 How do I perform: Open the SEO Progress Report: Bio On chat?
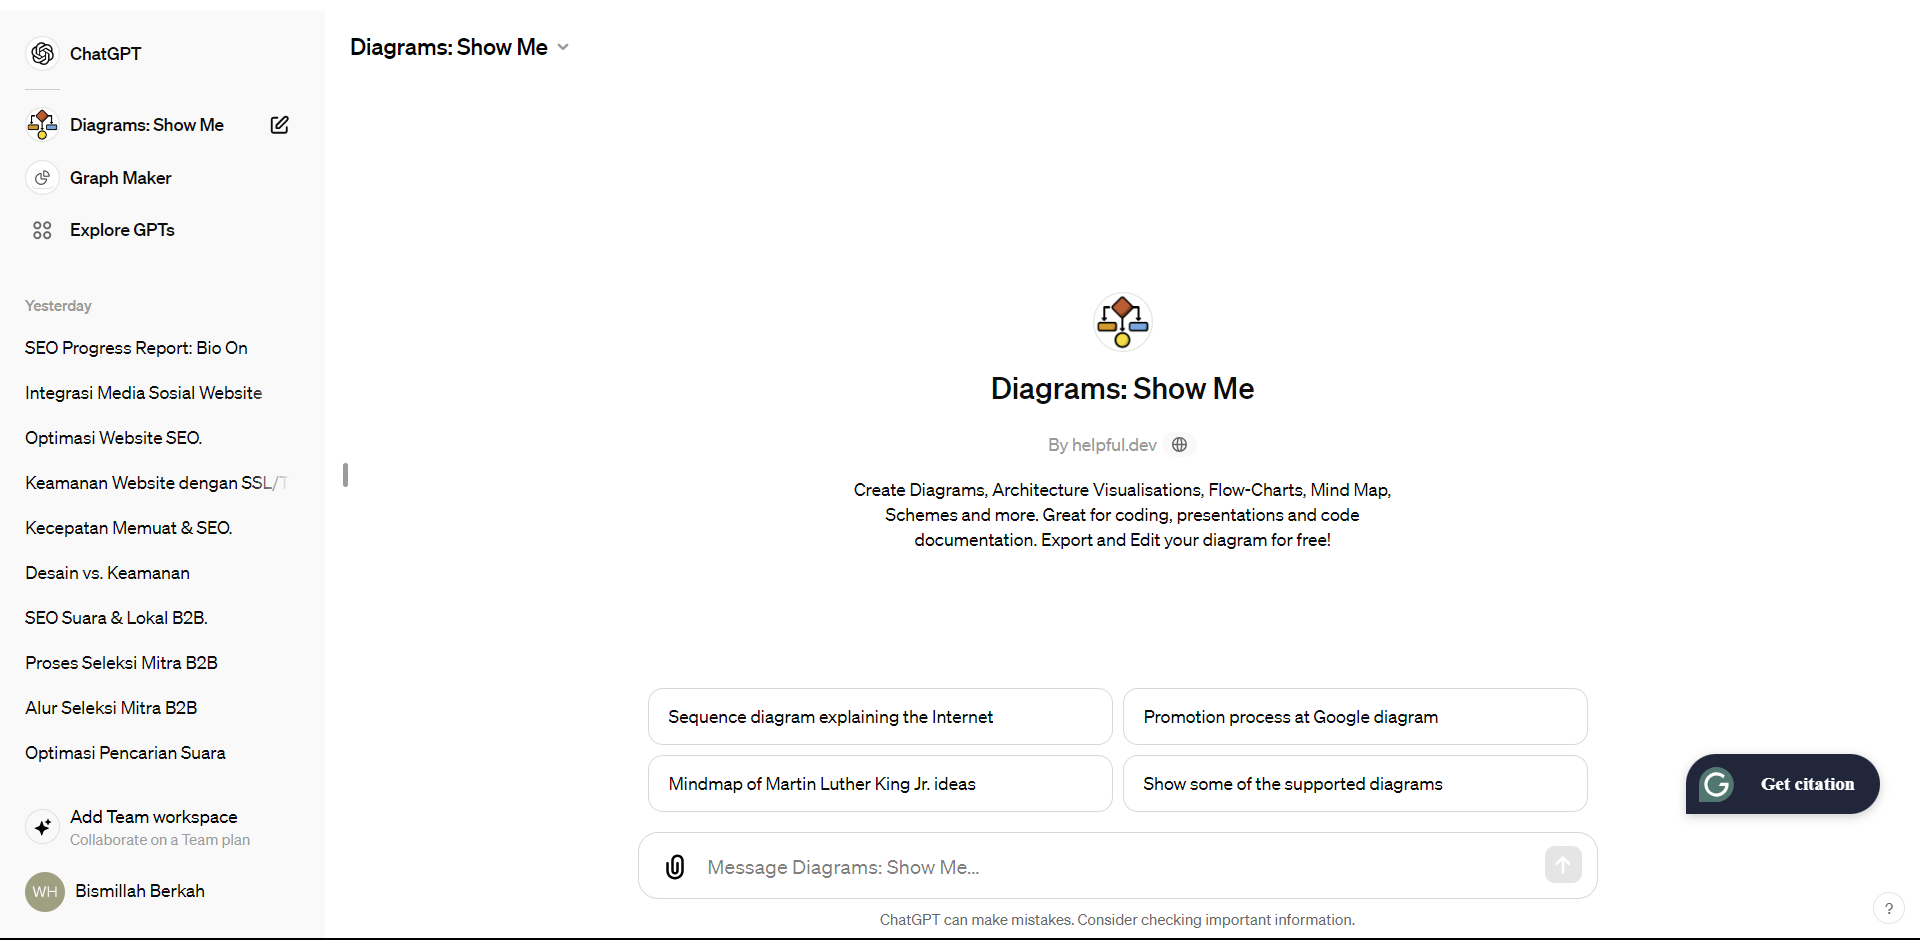136,348
